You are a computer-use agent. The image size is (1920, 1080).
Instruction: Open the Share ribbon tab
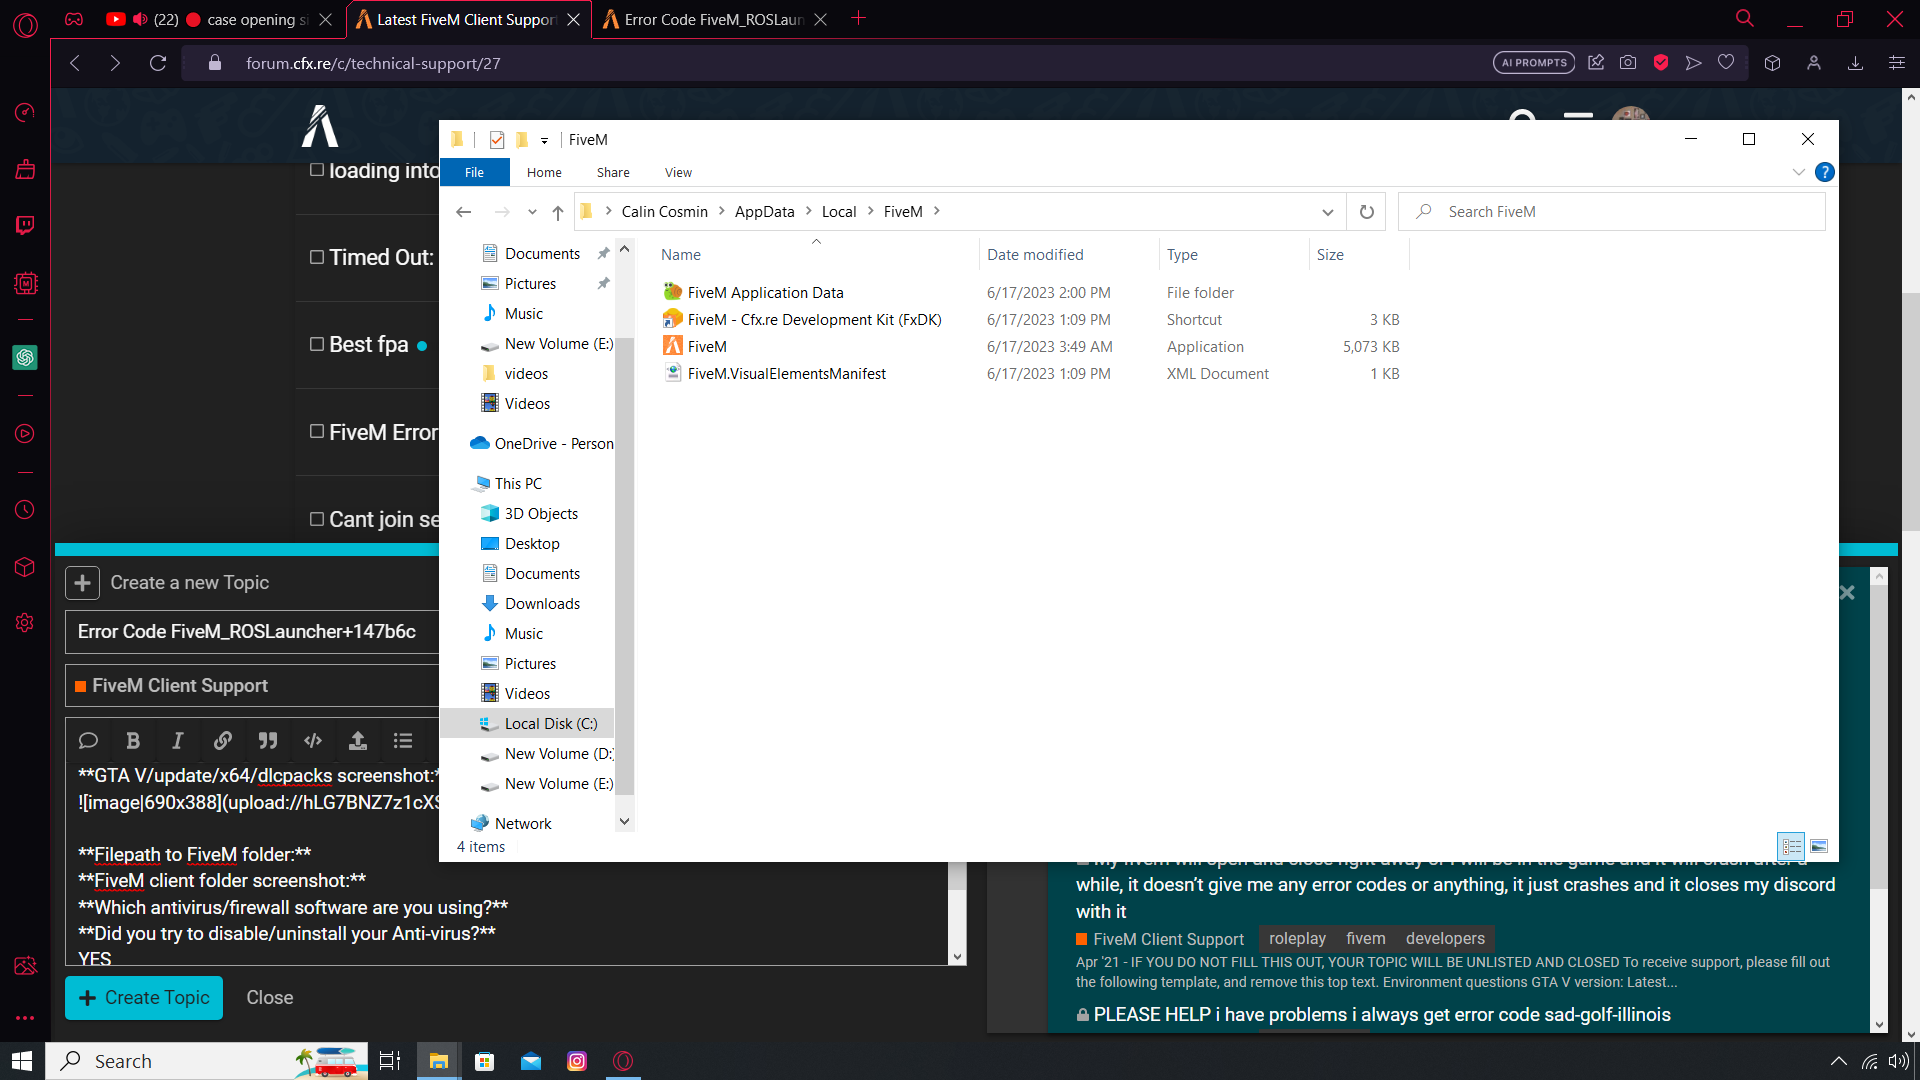click(613, 172)
